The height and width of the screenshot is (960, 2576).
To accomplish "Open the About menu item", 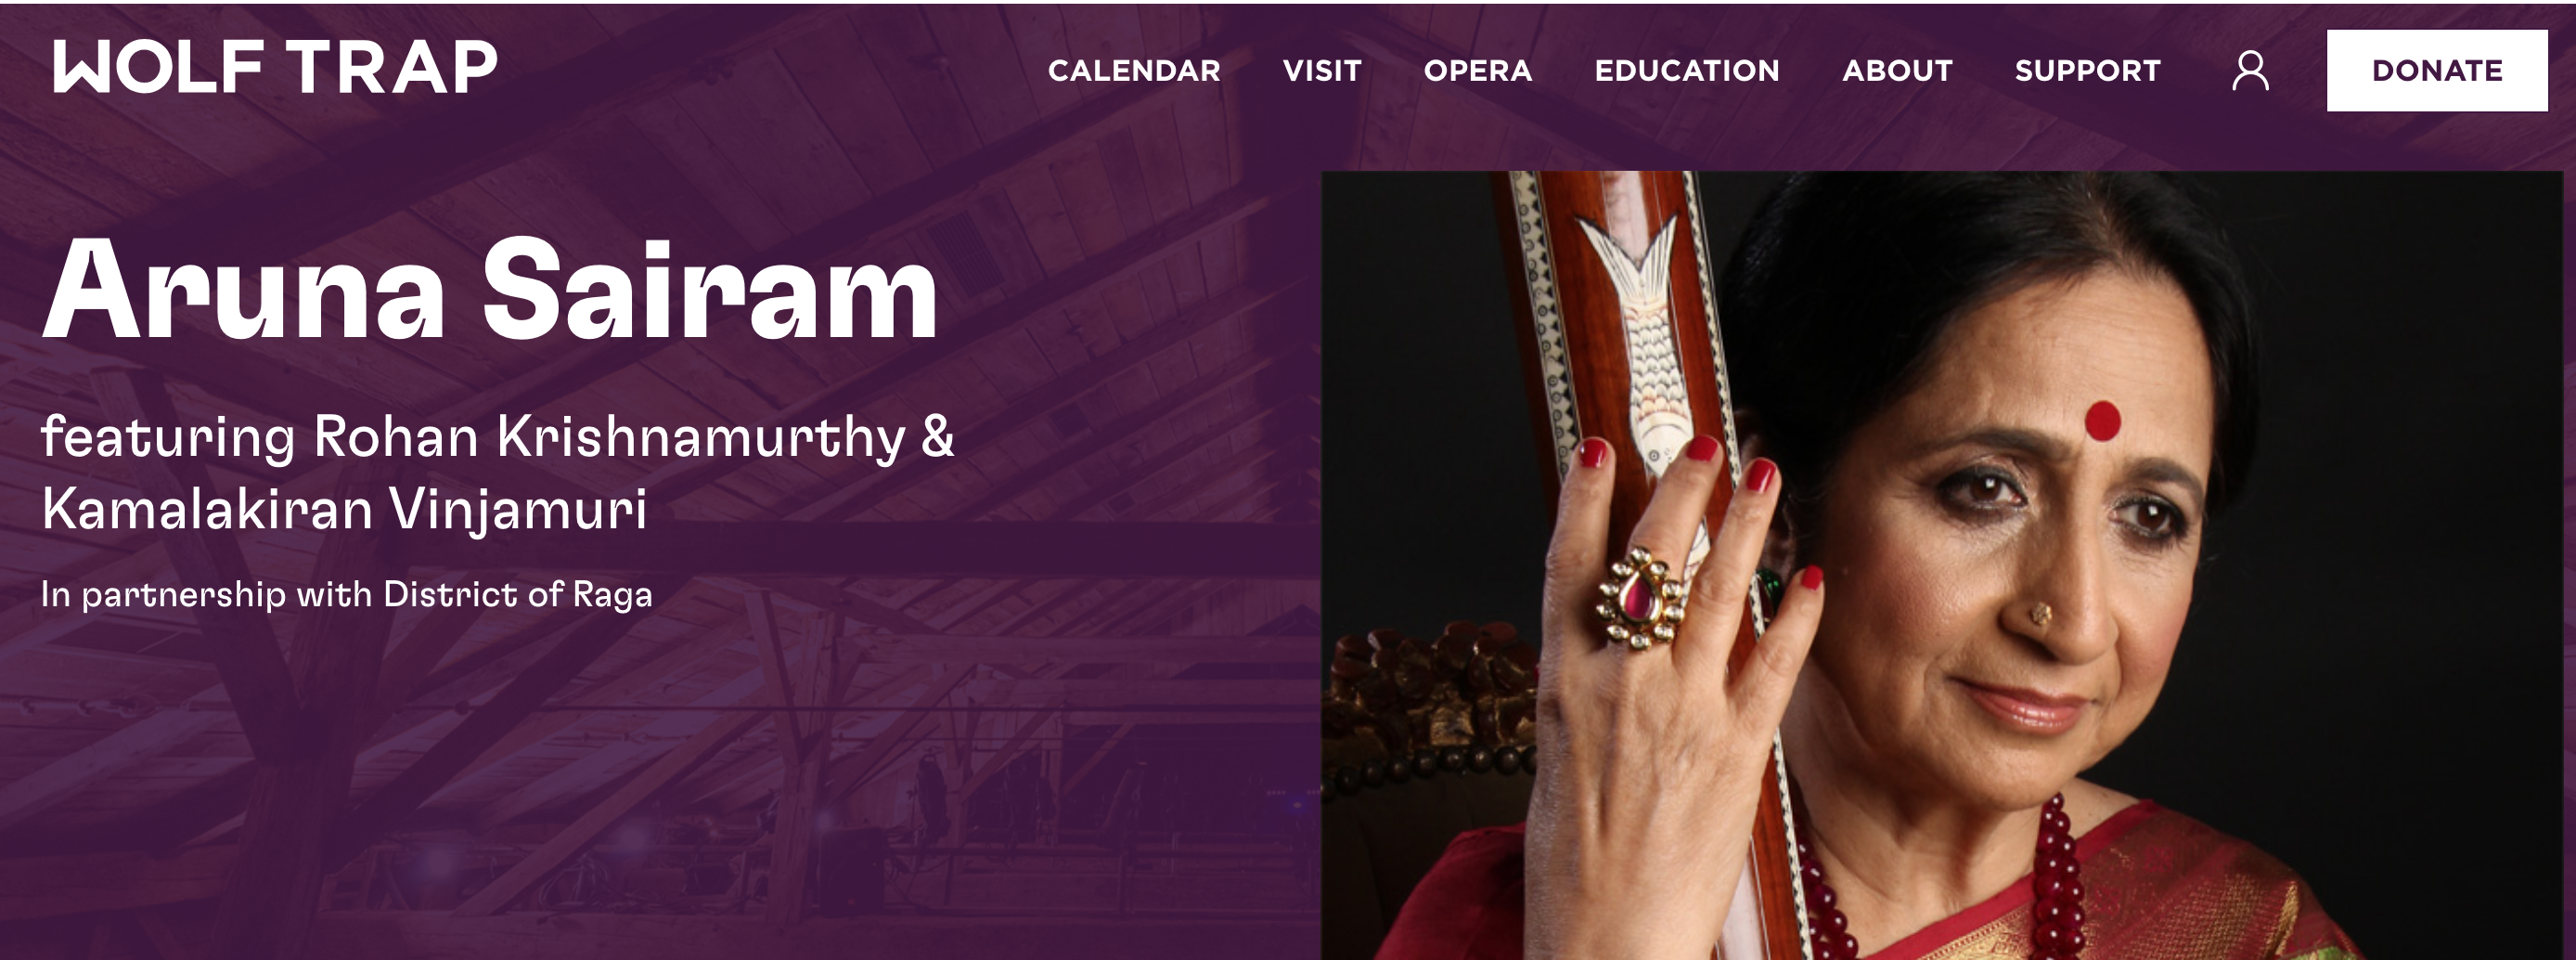I will [x=1897, y=71].
